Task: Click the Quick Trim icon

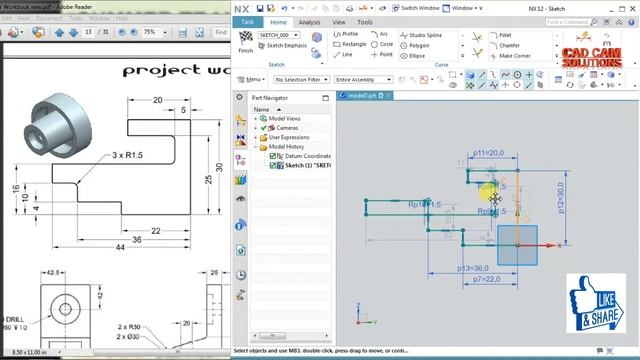Action: pyautogui.click(x=477, y=38)
